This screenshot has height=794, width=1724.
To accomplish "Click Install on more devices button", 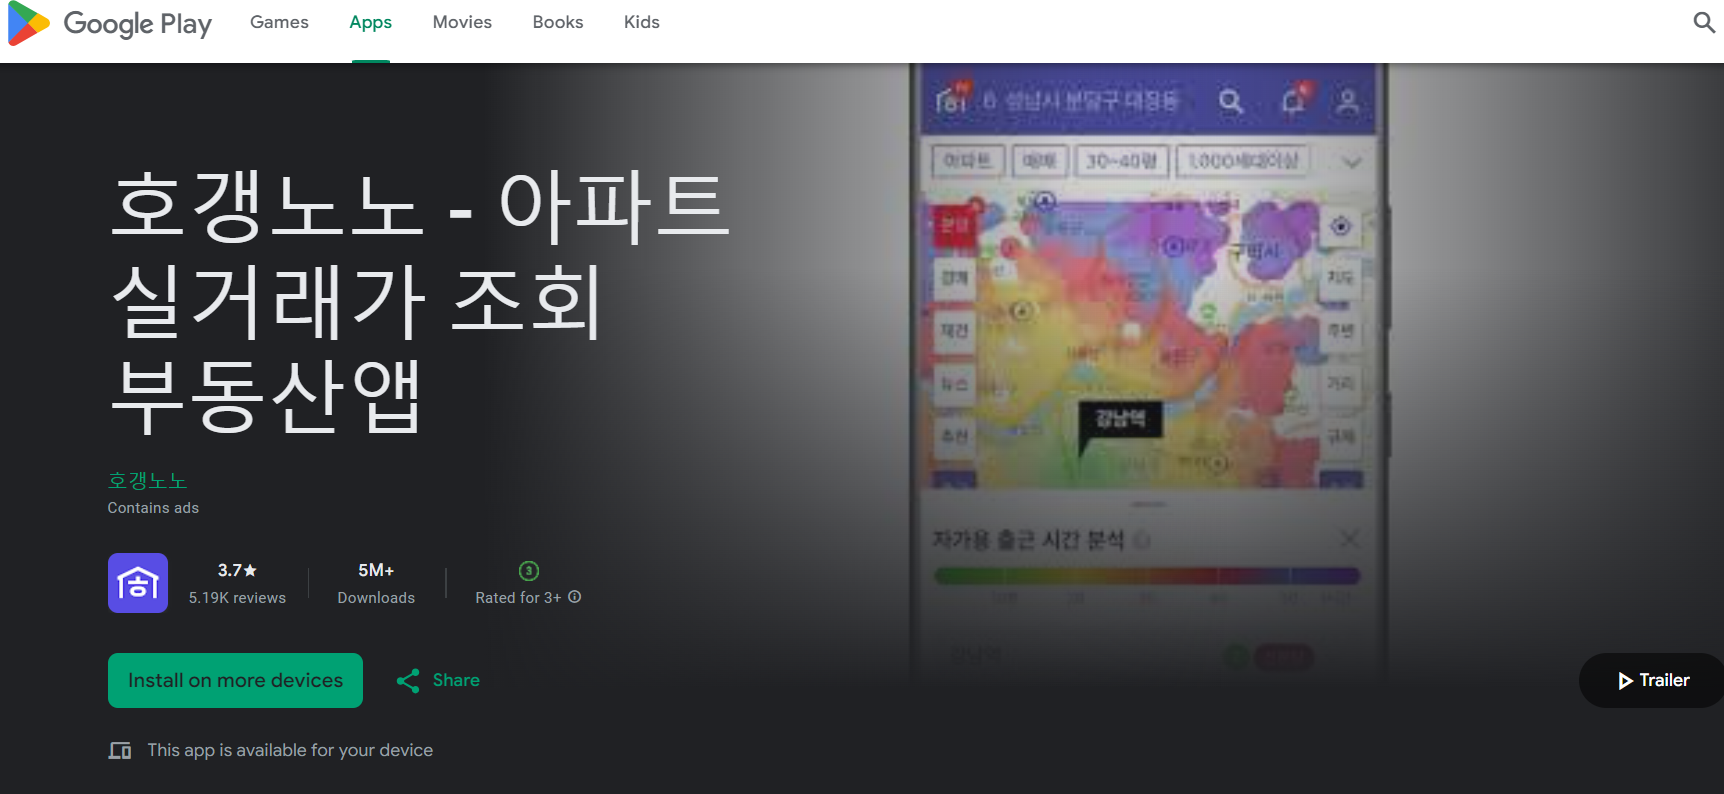I will coord(235,680).
